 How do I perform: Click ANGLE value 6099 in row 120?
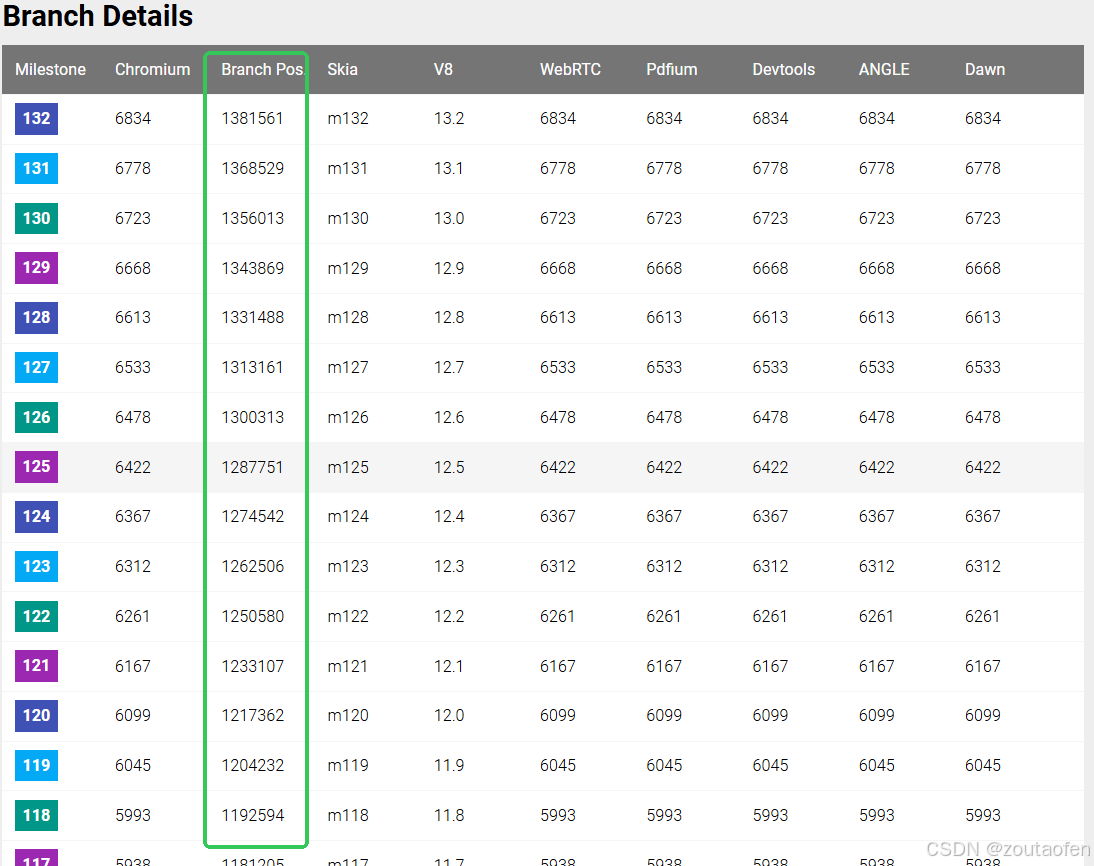pos(876,715)
